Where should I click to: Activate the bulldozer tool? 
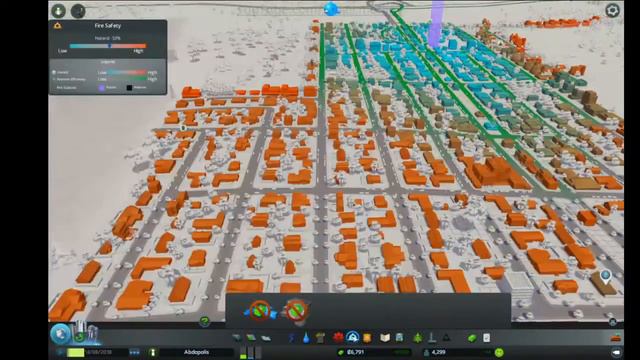pos(616,338)
